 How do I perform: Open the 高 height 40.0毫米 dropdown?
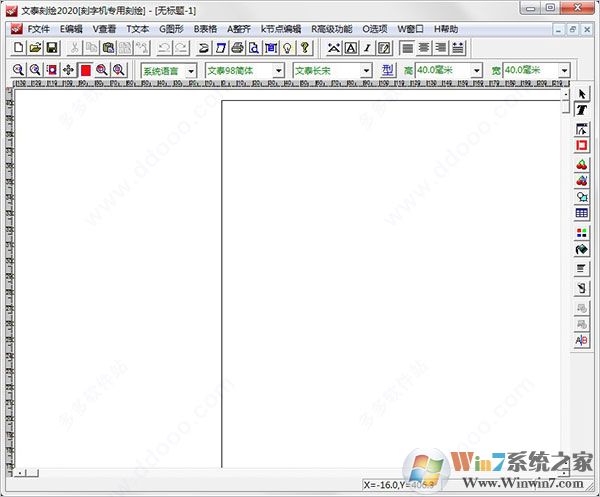(476, 70)
